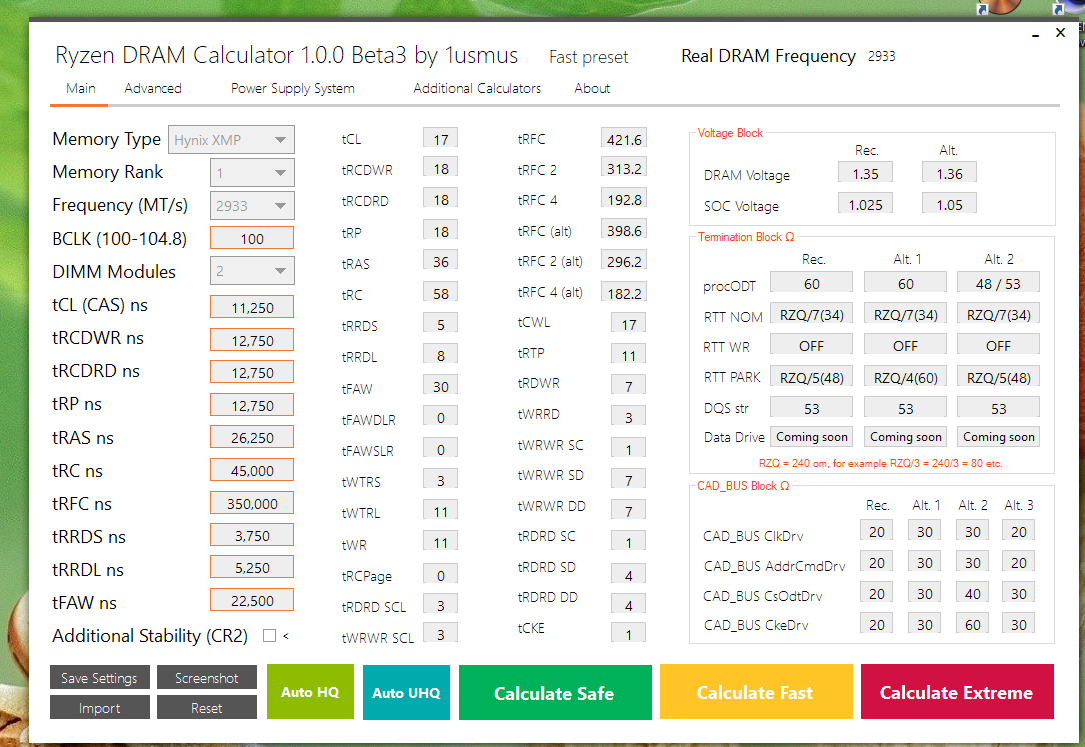Click the tCL (CAS) ns input field

(x=252, y=307)
